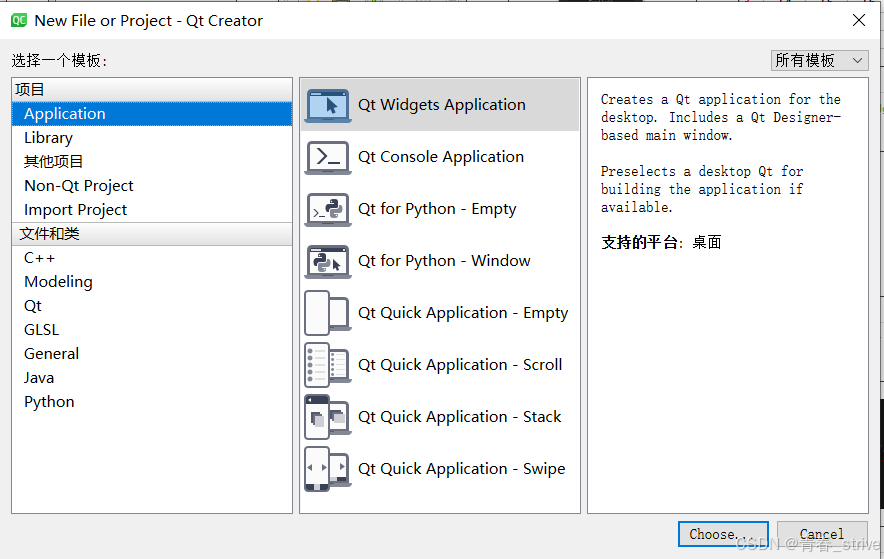
Task: Click the 文件和类 section header
Action: [x=152, y=234]
